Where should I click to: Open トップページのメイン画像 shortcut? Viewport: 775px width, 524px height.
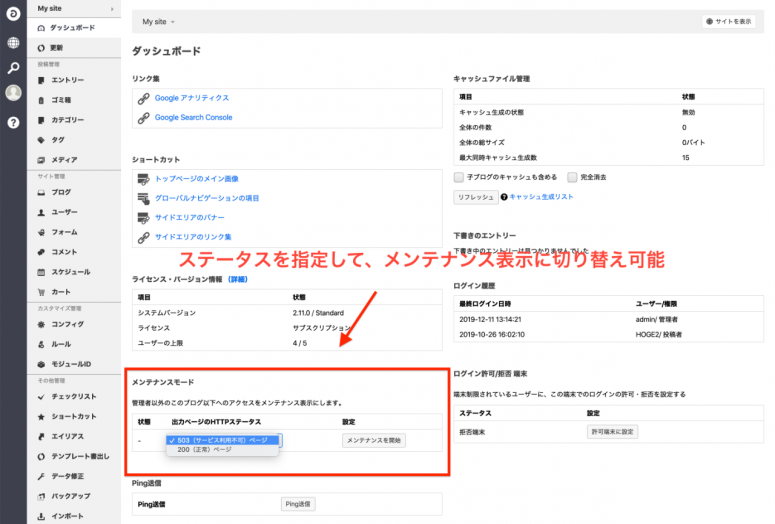[197, 178]
